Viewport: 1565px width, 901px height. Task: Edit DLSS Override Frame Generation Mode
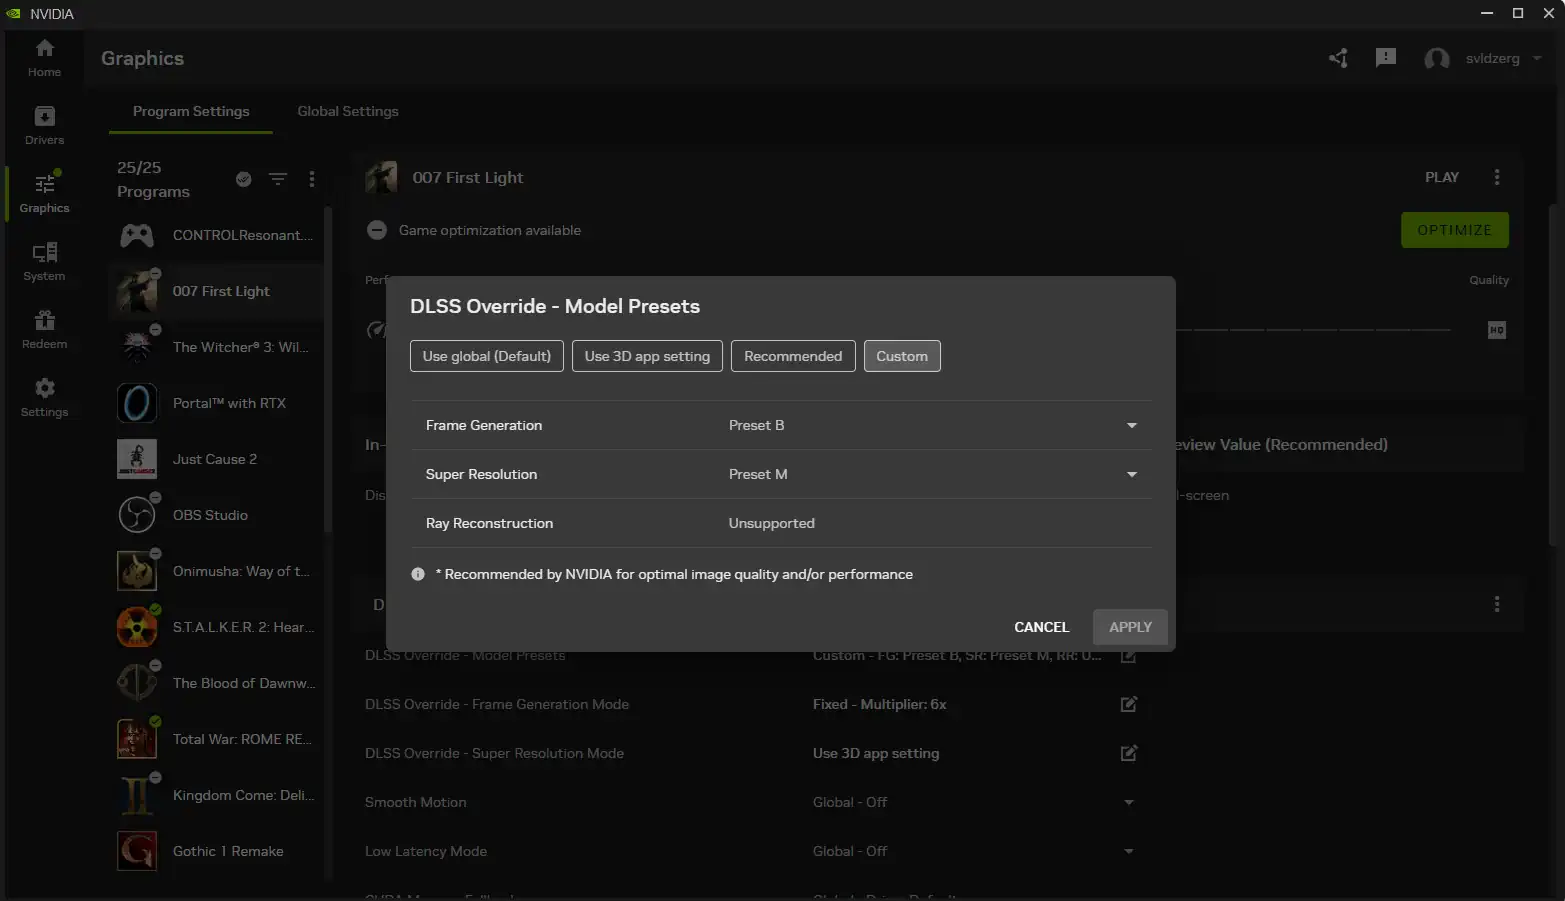point(1128,704)
